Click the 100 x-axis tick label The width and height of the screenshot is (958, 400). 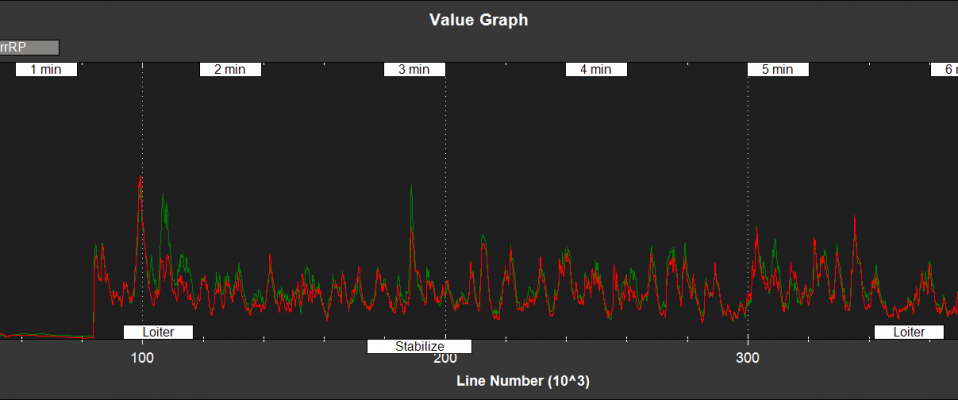(142, 358)
